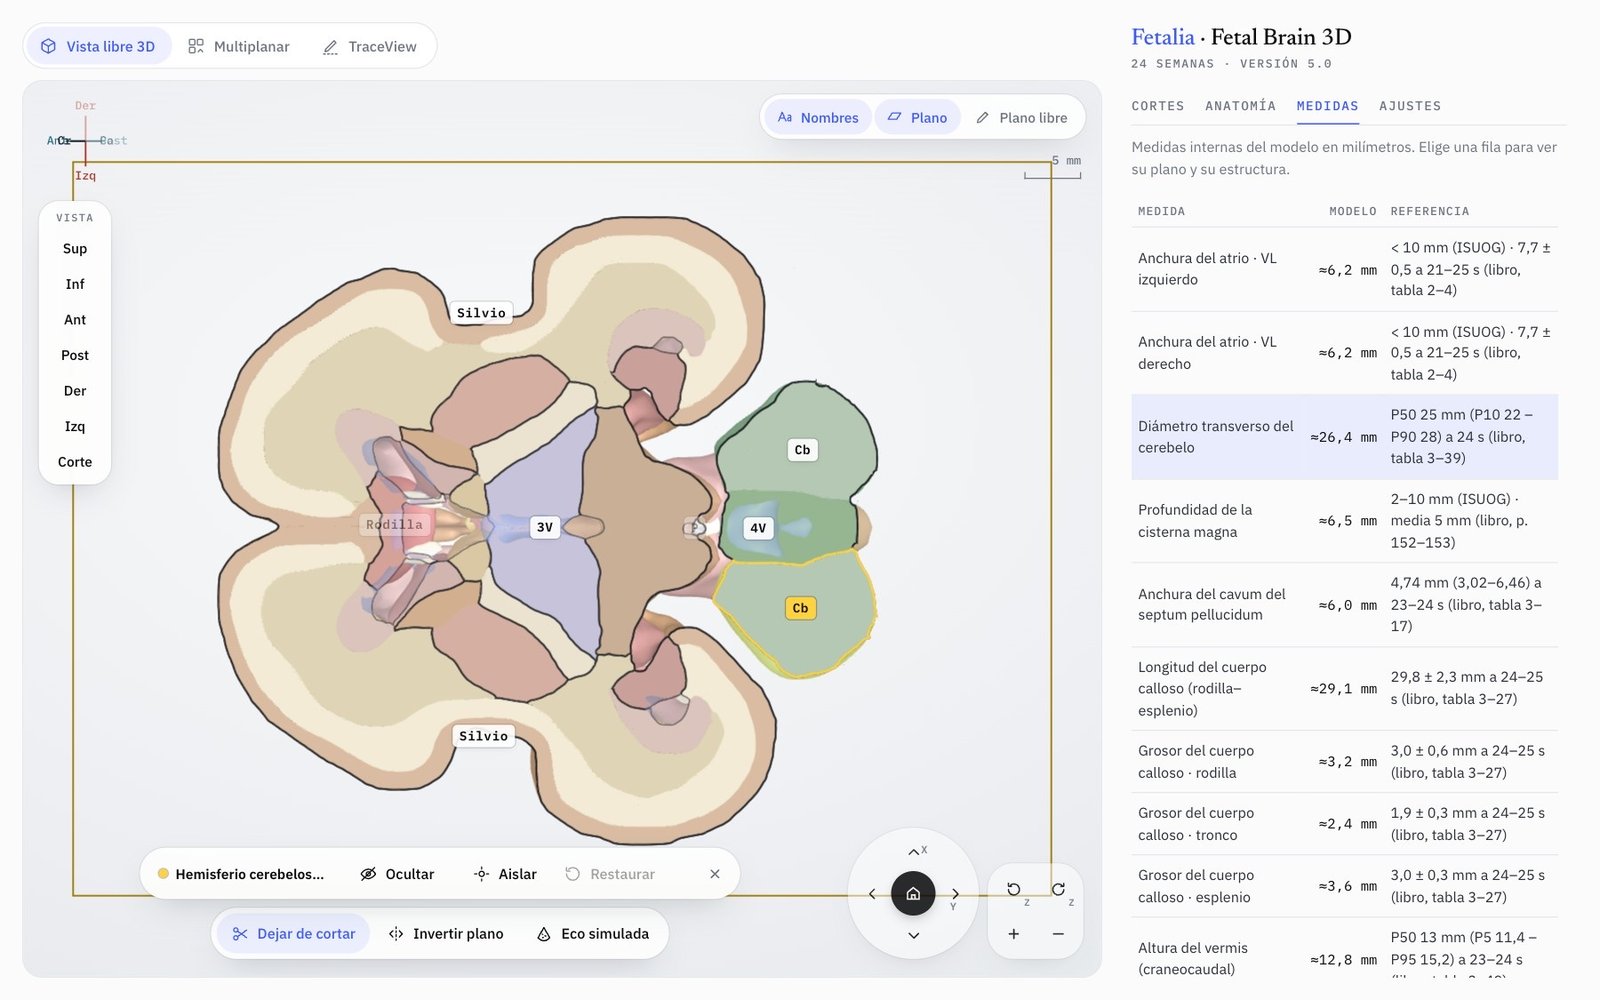Select Anchura del cavum del septum pellucidum row

(x=1345, y=604)
